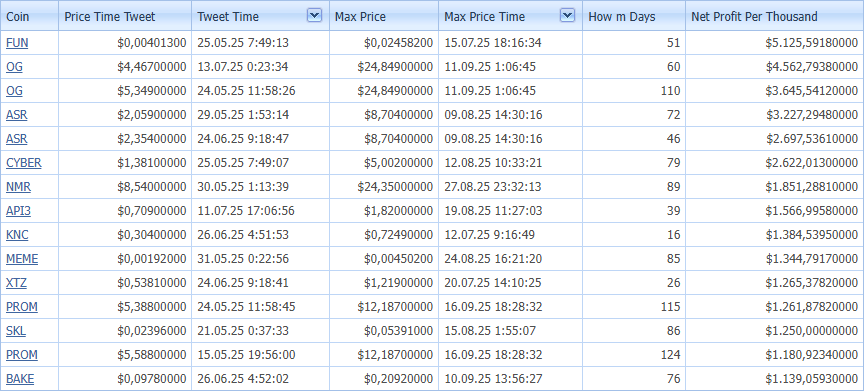This screenshot has height=391, width=864.
Task: Select price cell $5,34900000
Action: (125, 91)
